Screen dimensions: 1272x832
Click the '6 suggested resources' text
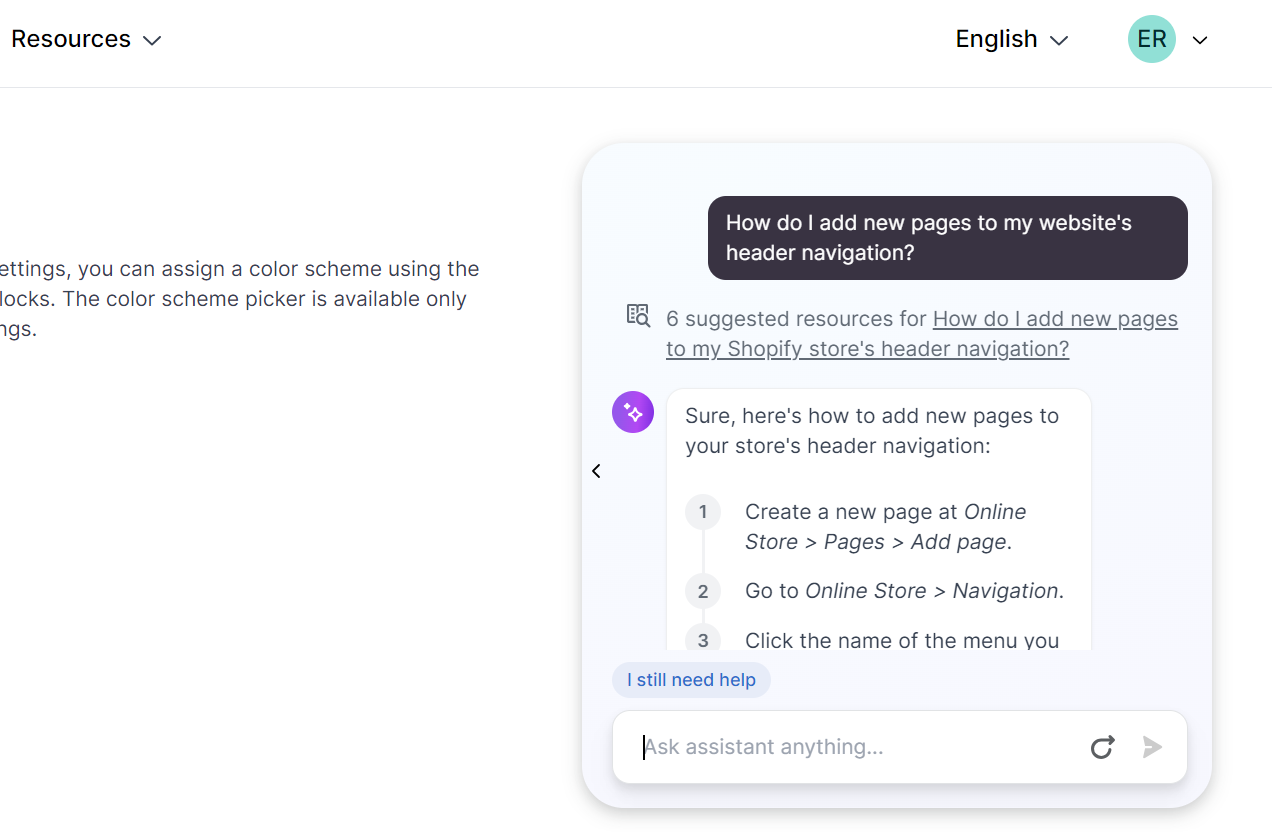point(793,318)
